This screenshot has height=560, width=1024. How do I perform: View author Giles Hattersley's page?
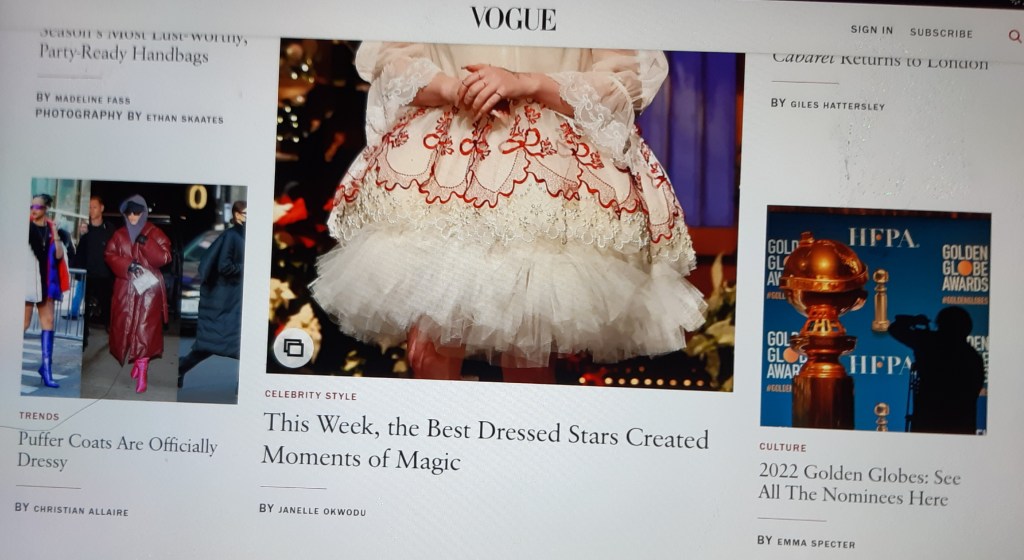[837, 105]
